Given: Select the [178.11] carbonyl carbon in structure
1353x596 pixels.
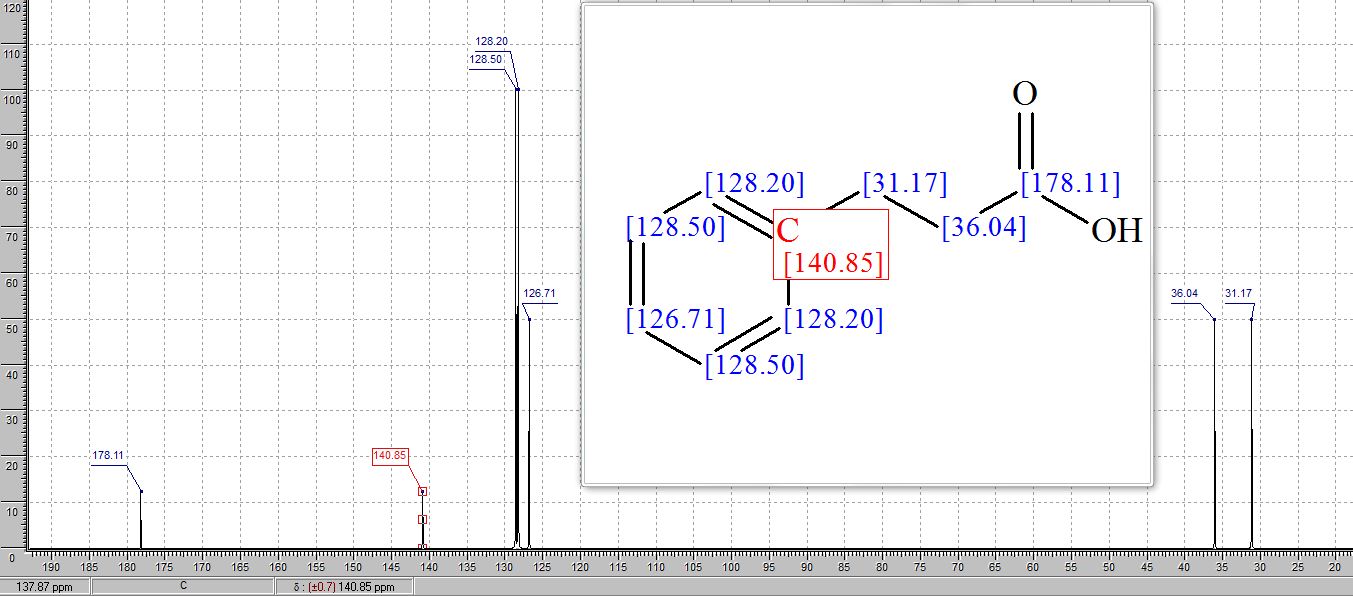Looking at the screenshot, I should point(1070,184).
